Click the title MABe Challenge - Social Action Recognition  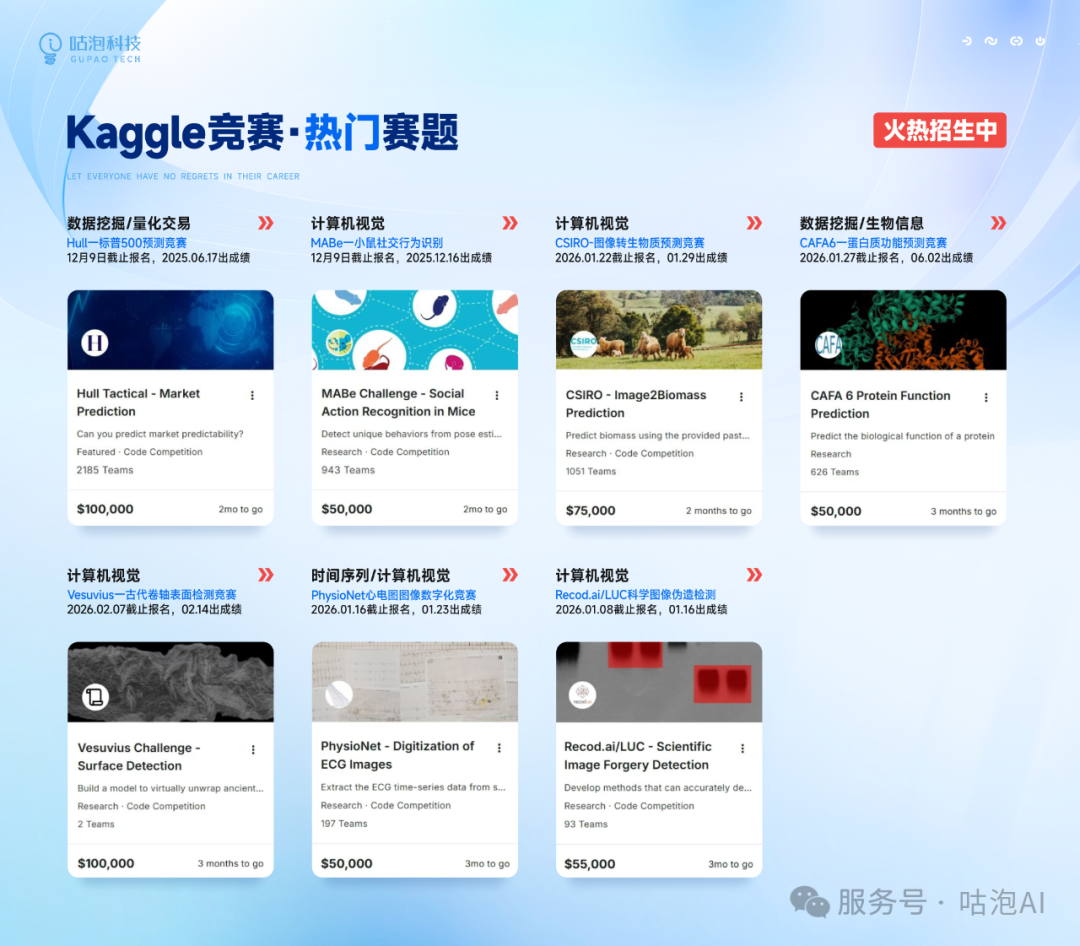pyautogui.click(x=398, y=402)
